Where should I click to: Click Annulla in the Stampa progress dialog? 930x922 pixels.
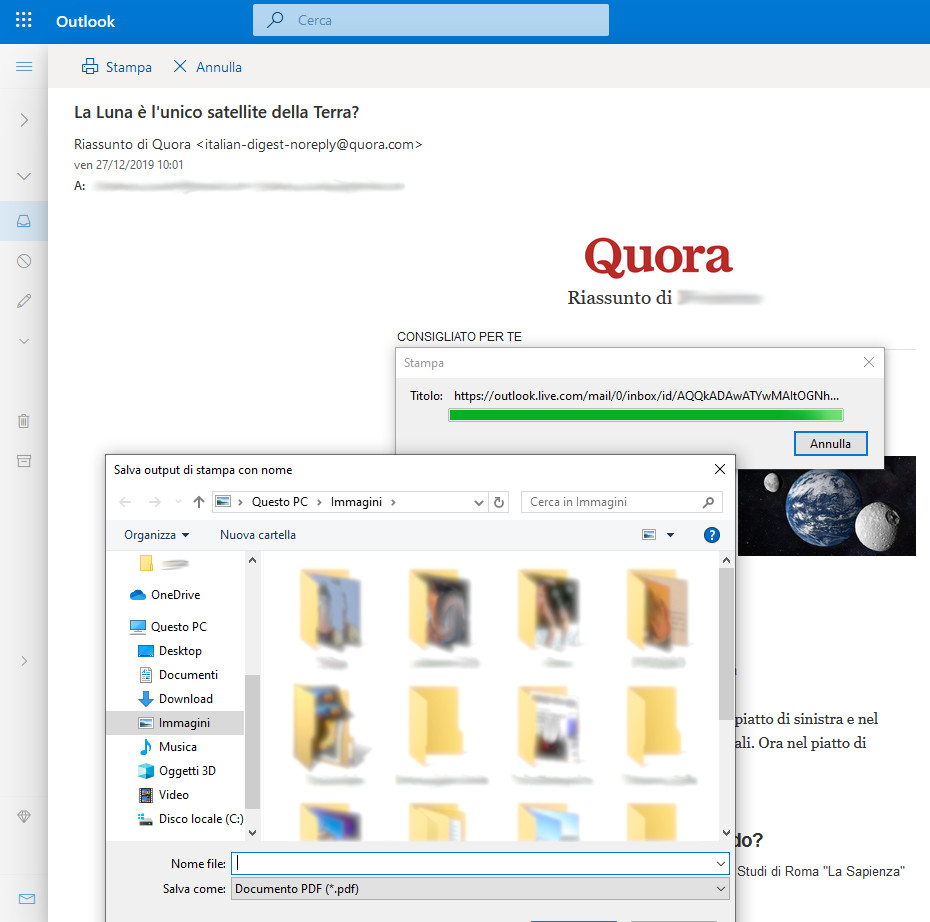830,443
